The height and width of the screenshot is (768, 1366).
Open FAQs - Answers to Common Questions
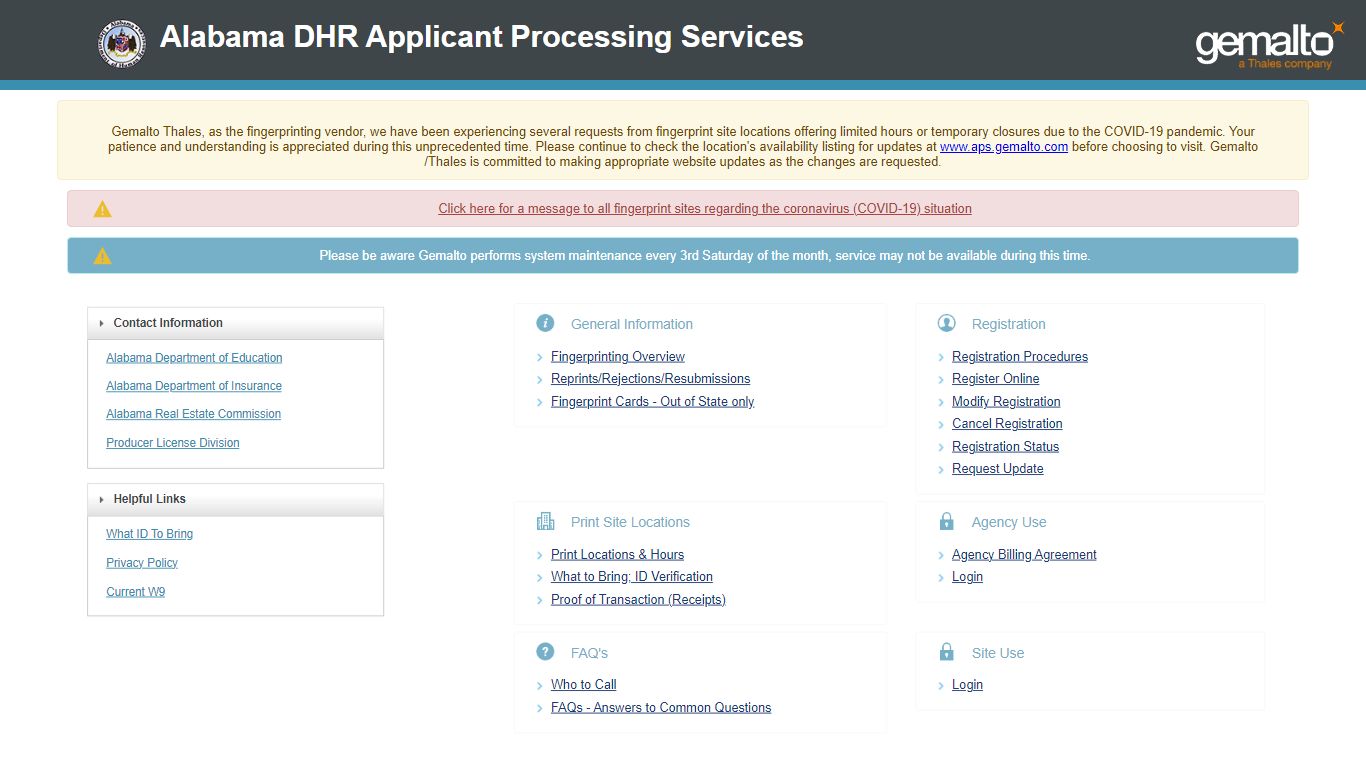pyautogui.click(x=661, y=708)
